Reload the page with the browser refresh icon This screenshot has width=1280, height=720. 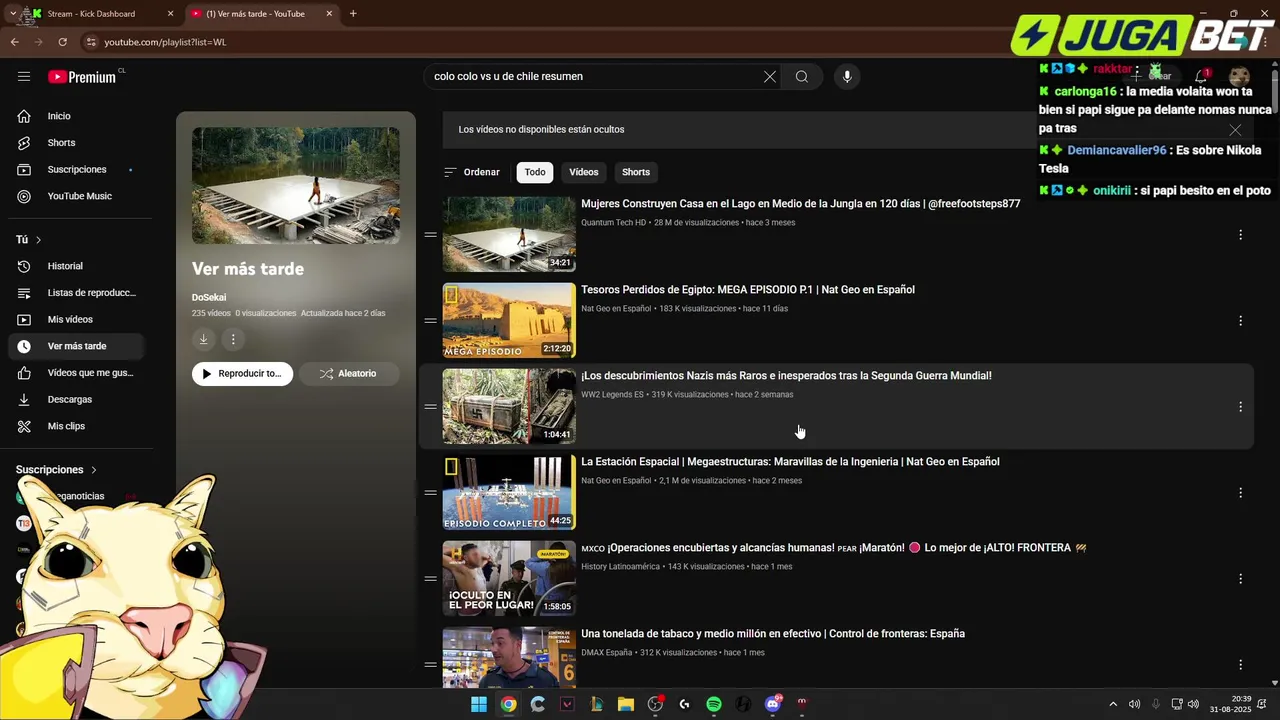pos(62,42)
